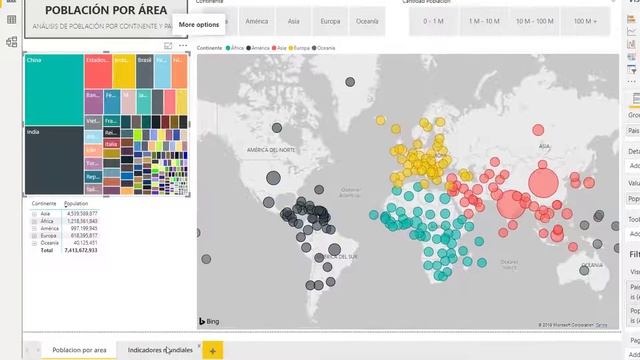Viewport: 640px width, 360px height.
Task: Click the gray bubble over Brazil
Action: pos(334,249)
